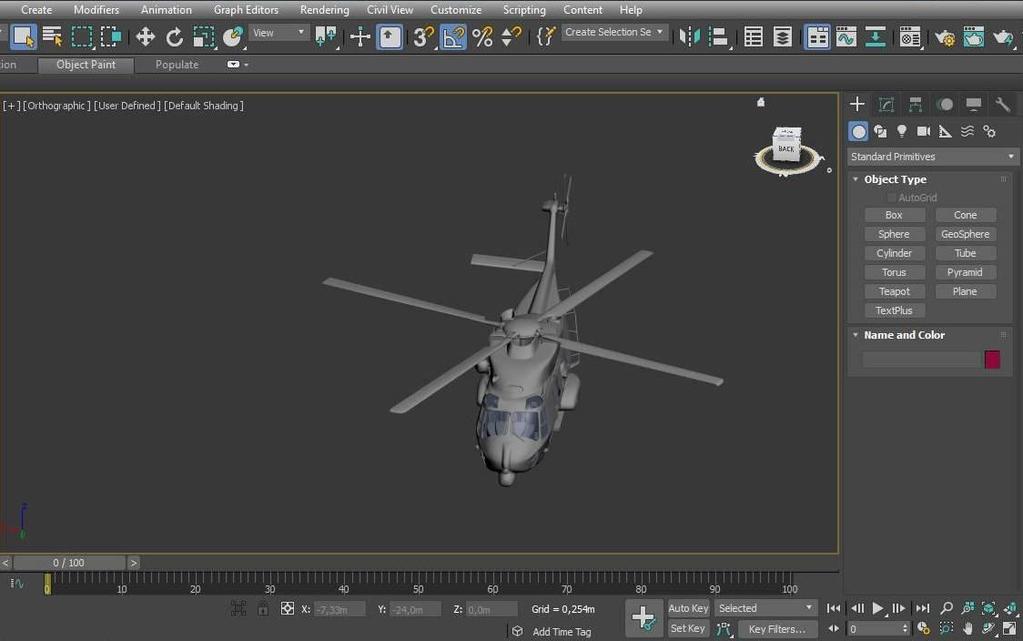Open the Create Selection Set dropdown
Image resolution: width=1023 pixels, height=641 pixels.
[x=613, y=32]
